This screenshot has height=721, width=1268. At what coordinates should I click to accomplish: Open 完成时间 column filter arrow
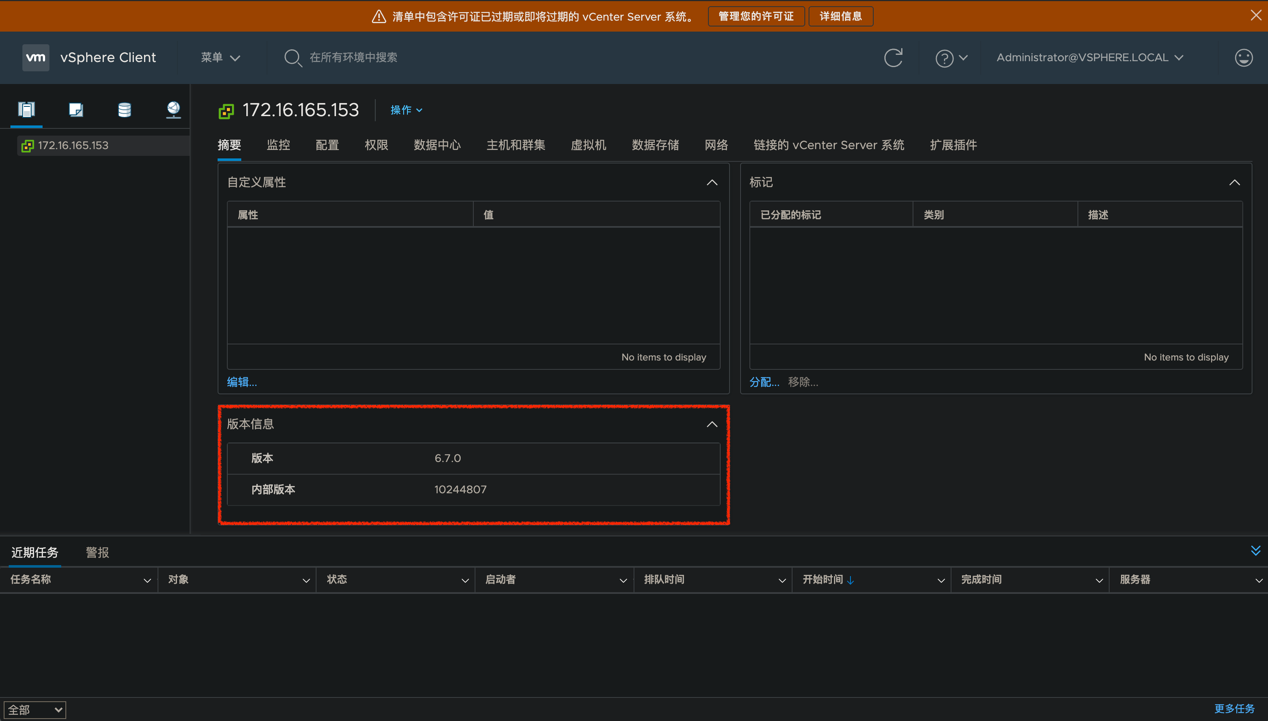pyautogui.click(x=1099, y=580)
